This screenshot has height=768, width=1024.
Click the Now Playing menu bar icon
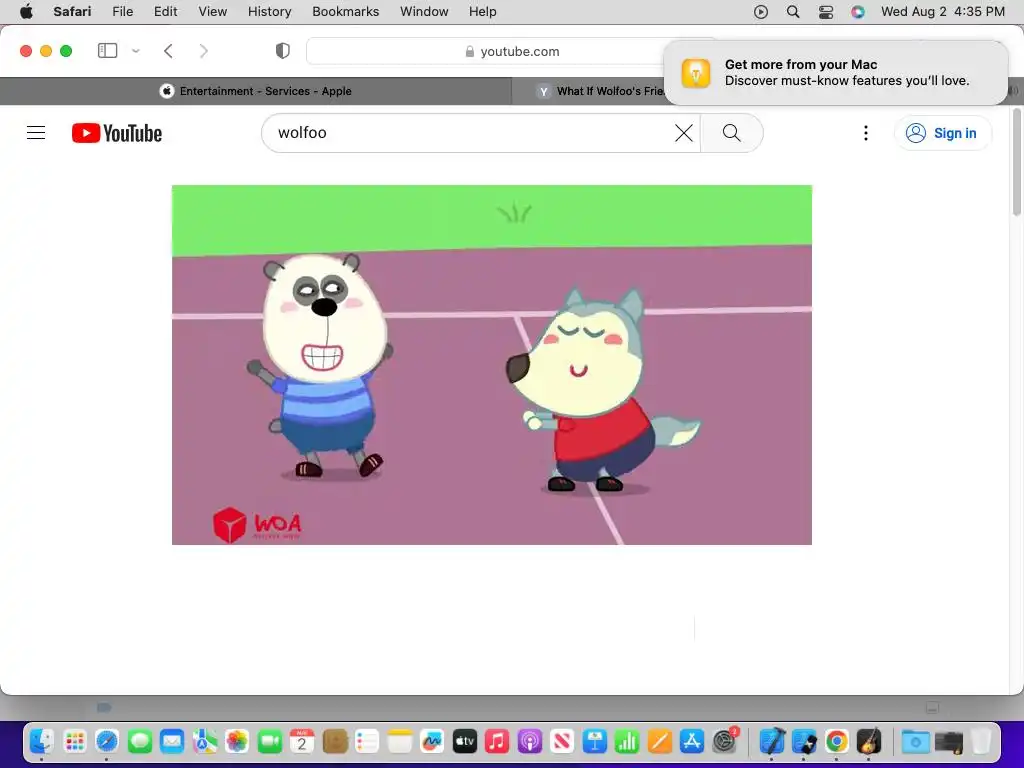coord(761,12)
